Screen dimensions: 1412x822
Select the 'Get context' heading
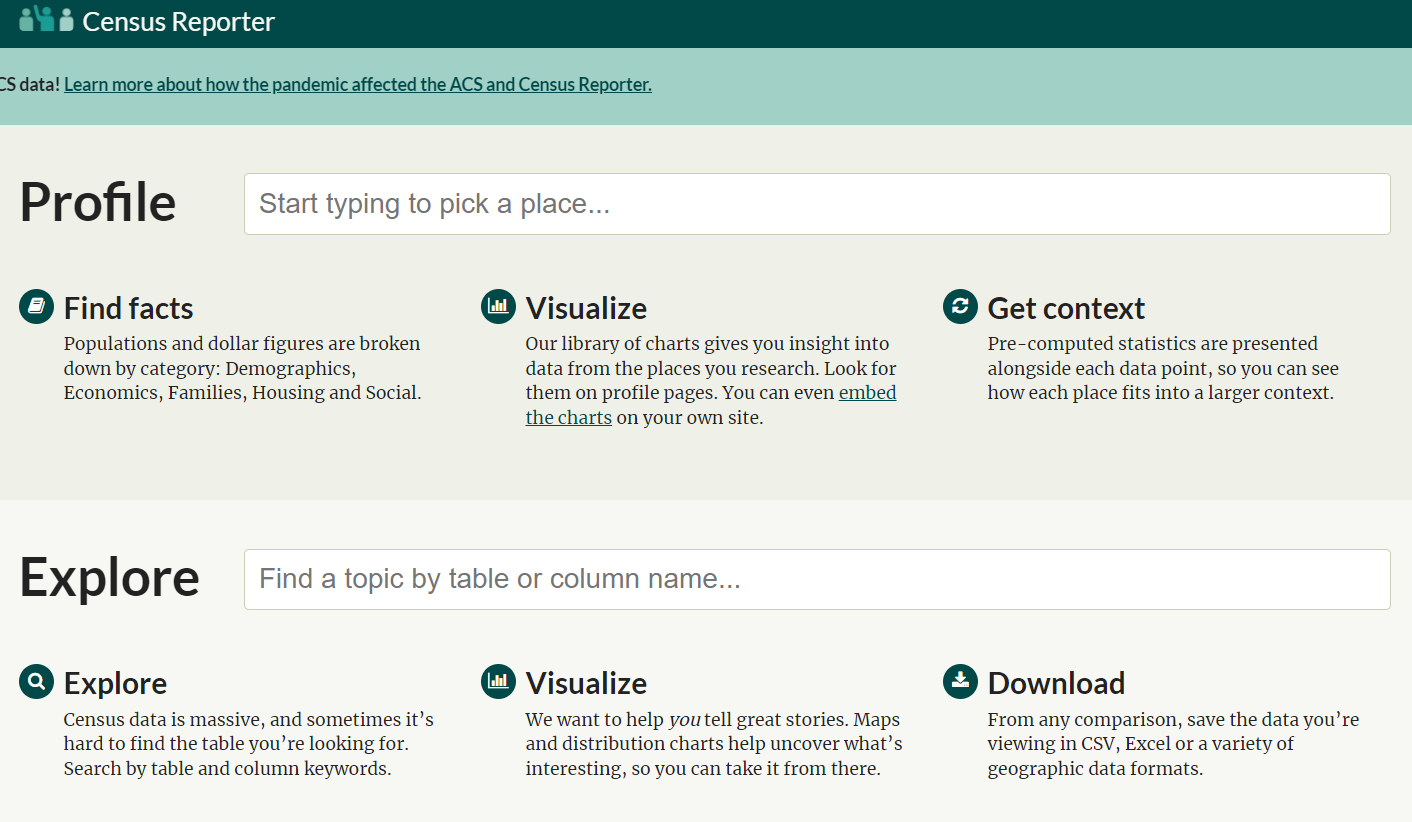point(1066,308)
